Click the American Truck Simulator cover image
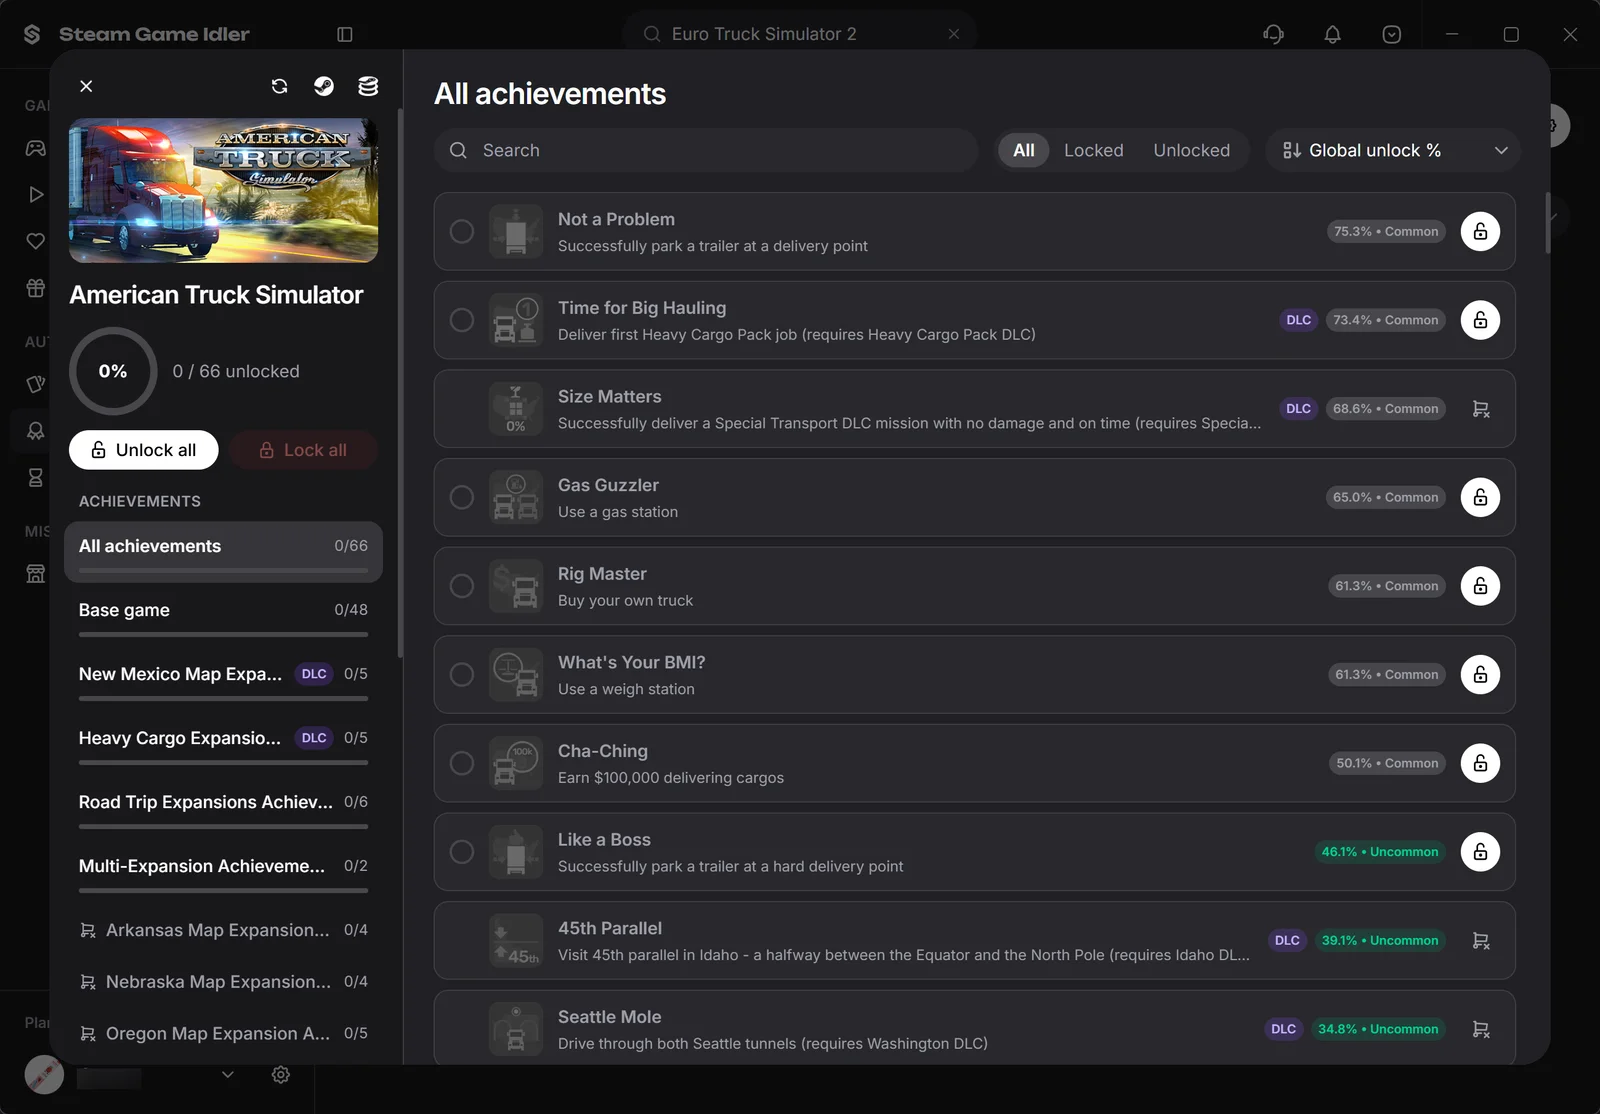Viewport: 1600px width, 1114px height. pyautogui.click(x=223, y=191)
